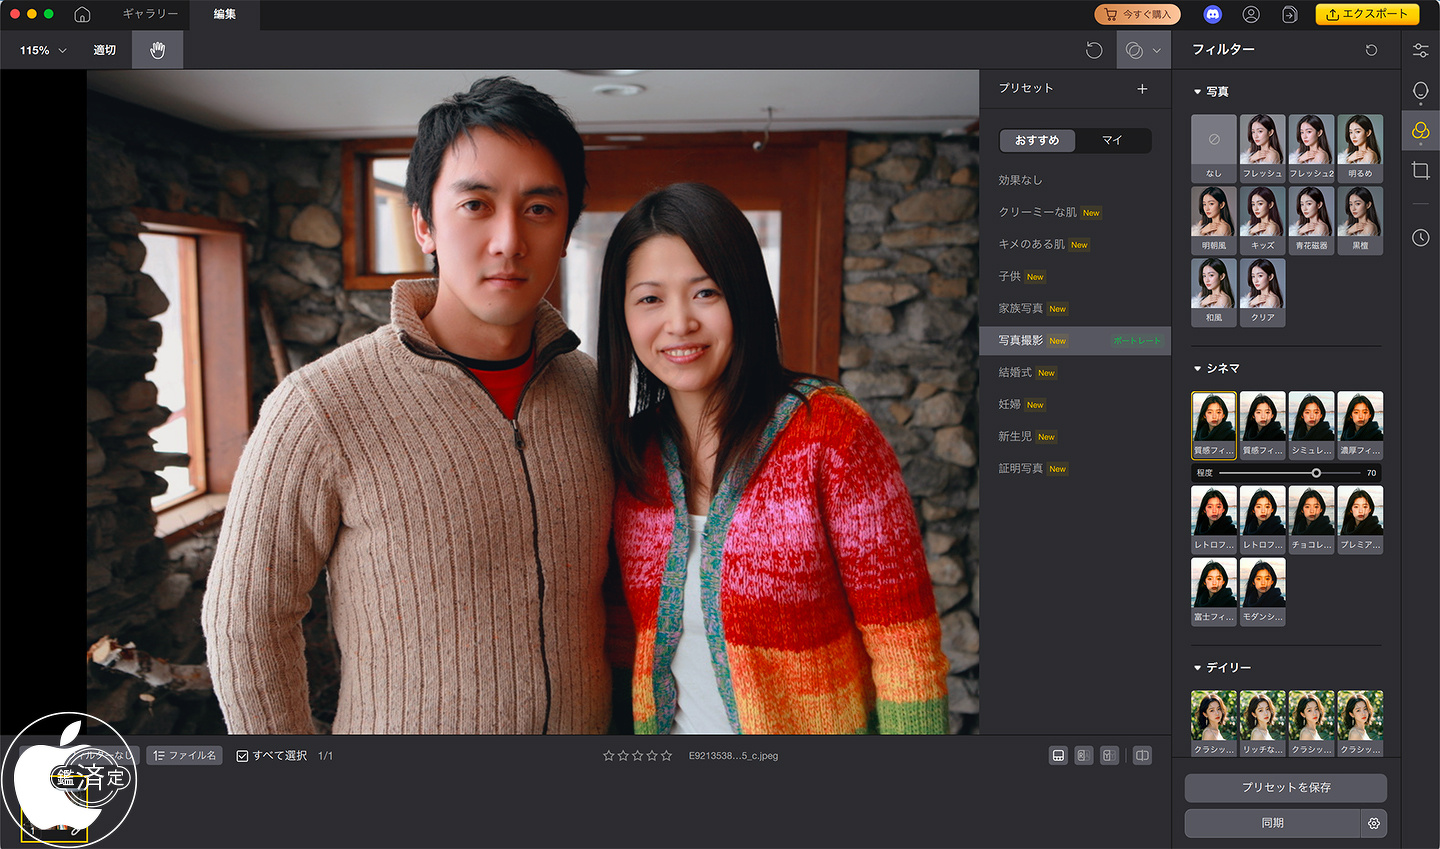Screen dimensions: 1440x849
Task: Toggle the bottom filmstrip layout button
Action: (1058, 756)
